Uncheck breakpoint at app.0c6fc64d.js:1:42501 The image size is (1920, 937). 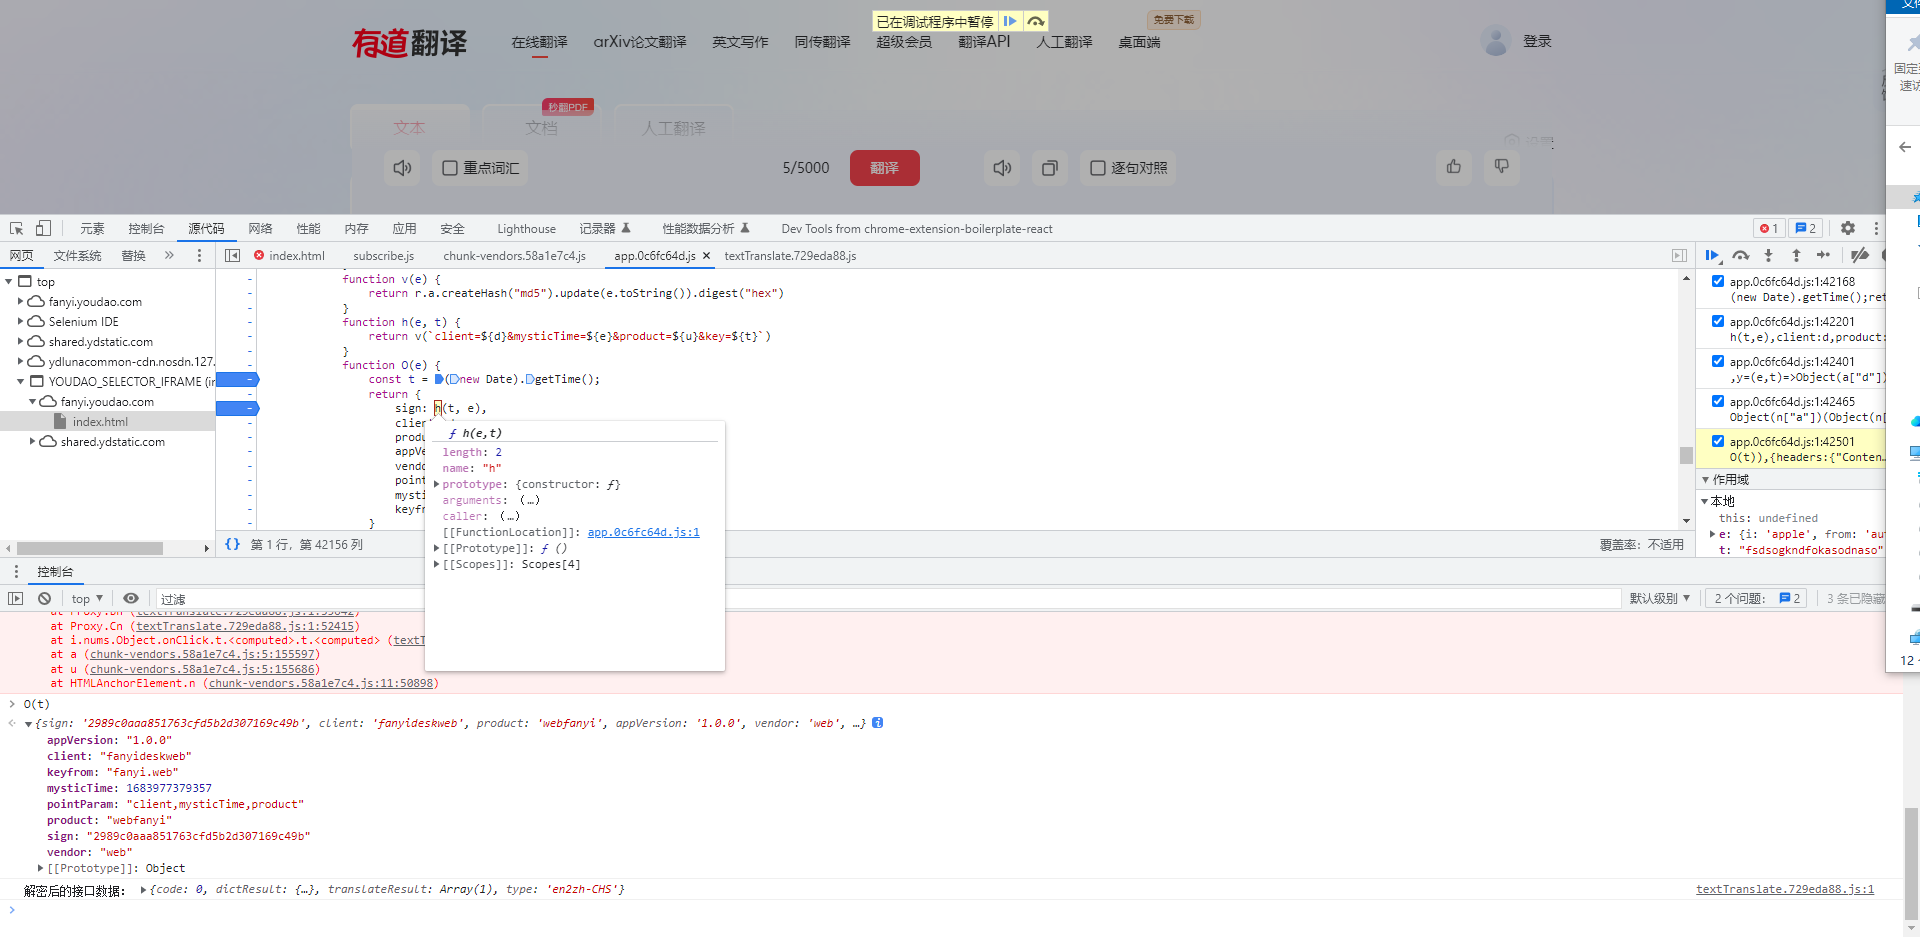tap(1718, 442)
